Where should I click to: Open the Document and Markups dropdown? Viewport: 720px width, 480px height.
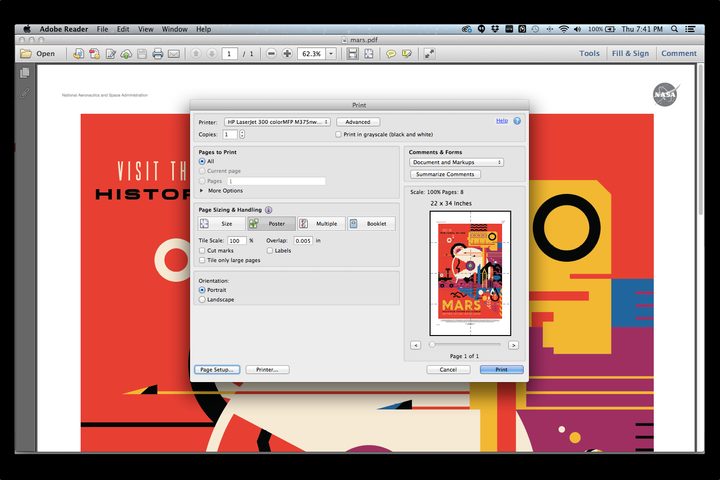[456, 163]
